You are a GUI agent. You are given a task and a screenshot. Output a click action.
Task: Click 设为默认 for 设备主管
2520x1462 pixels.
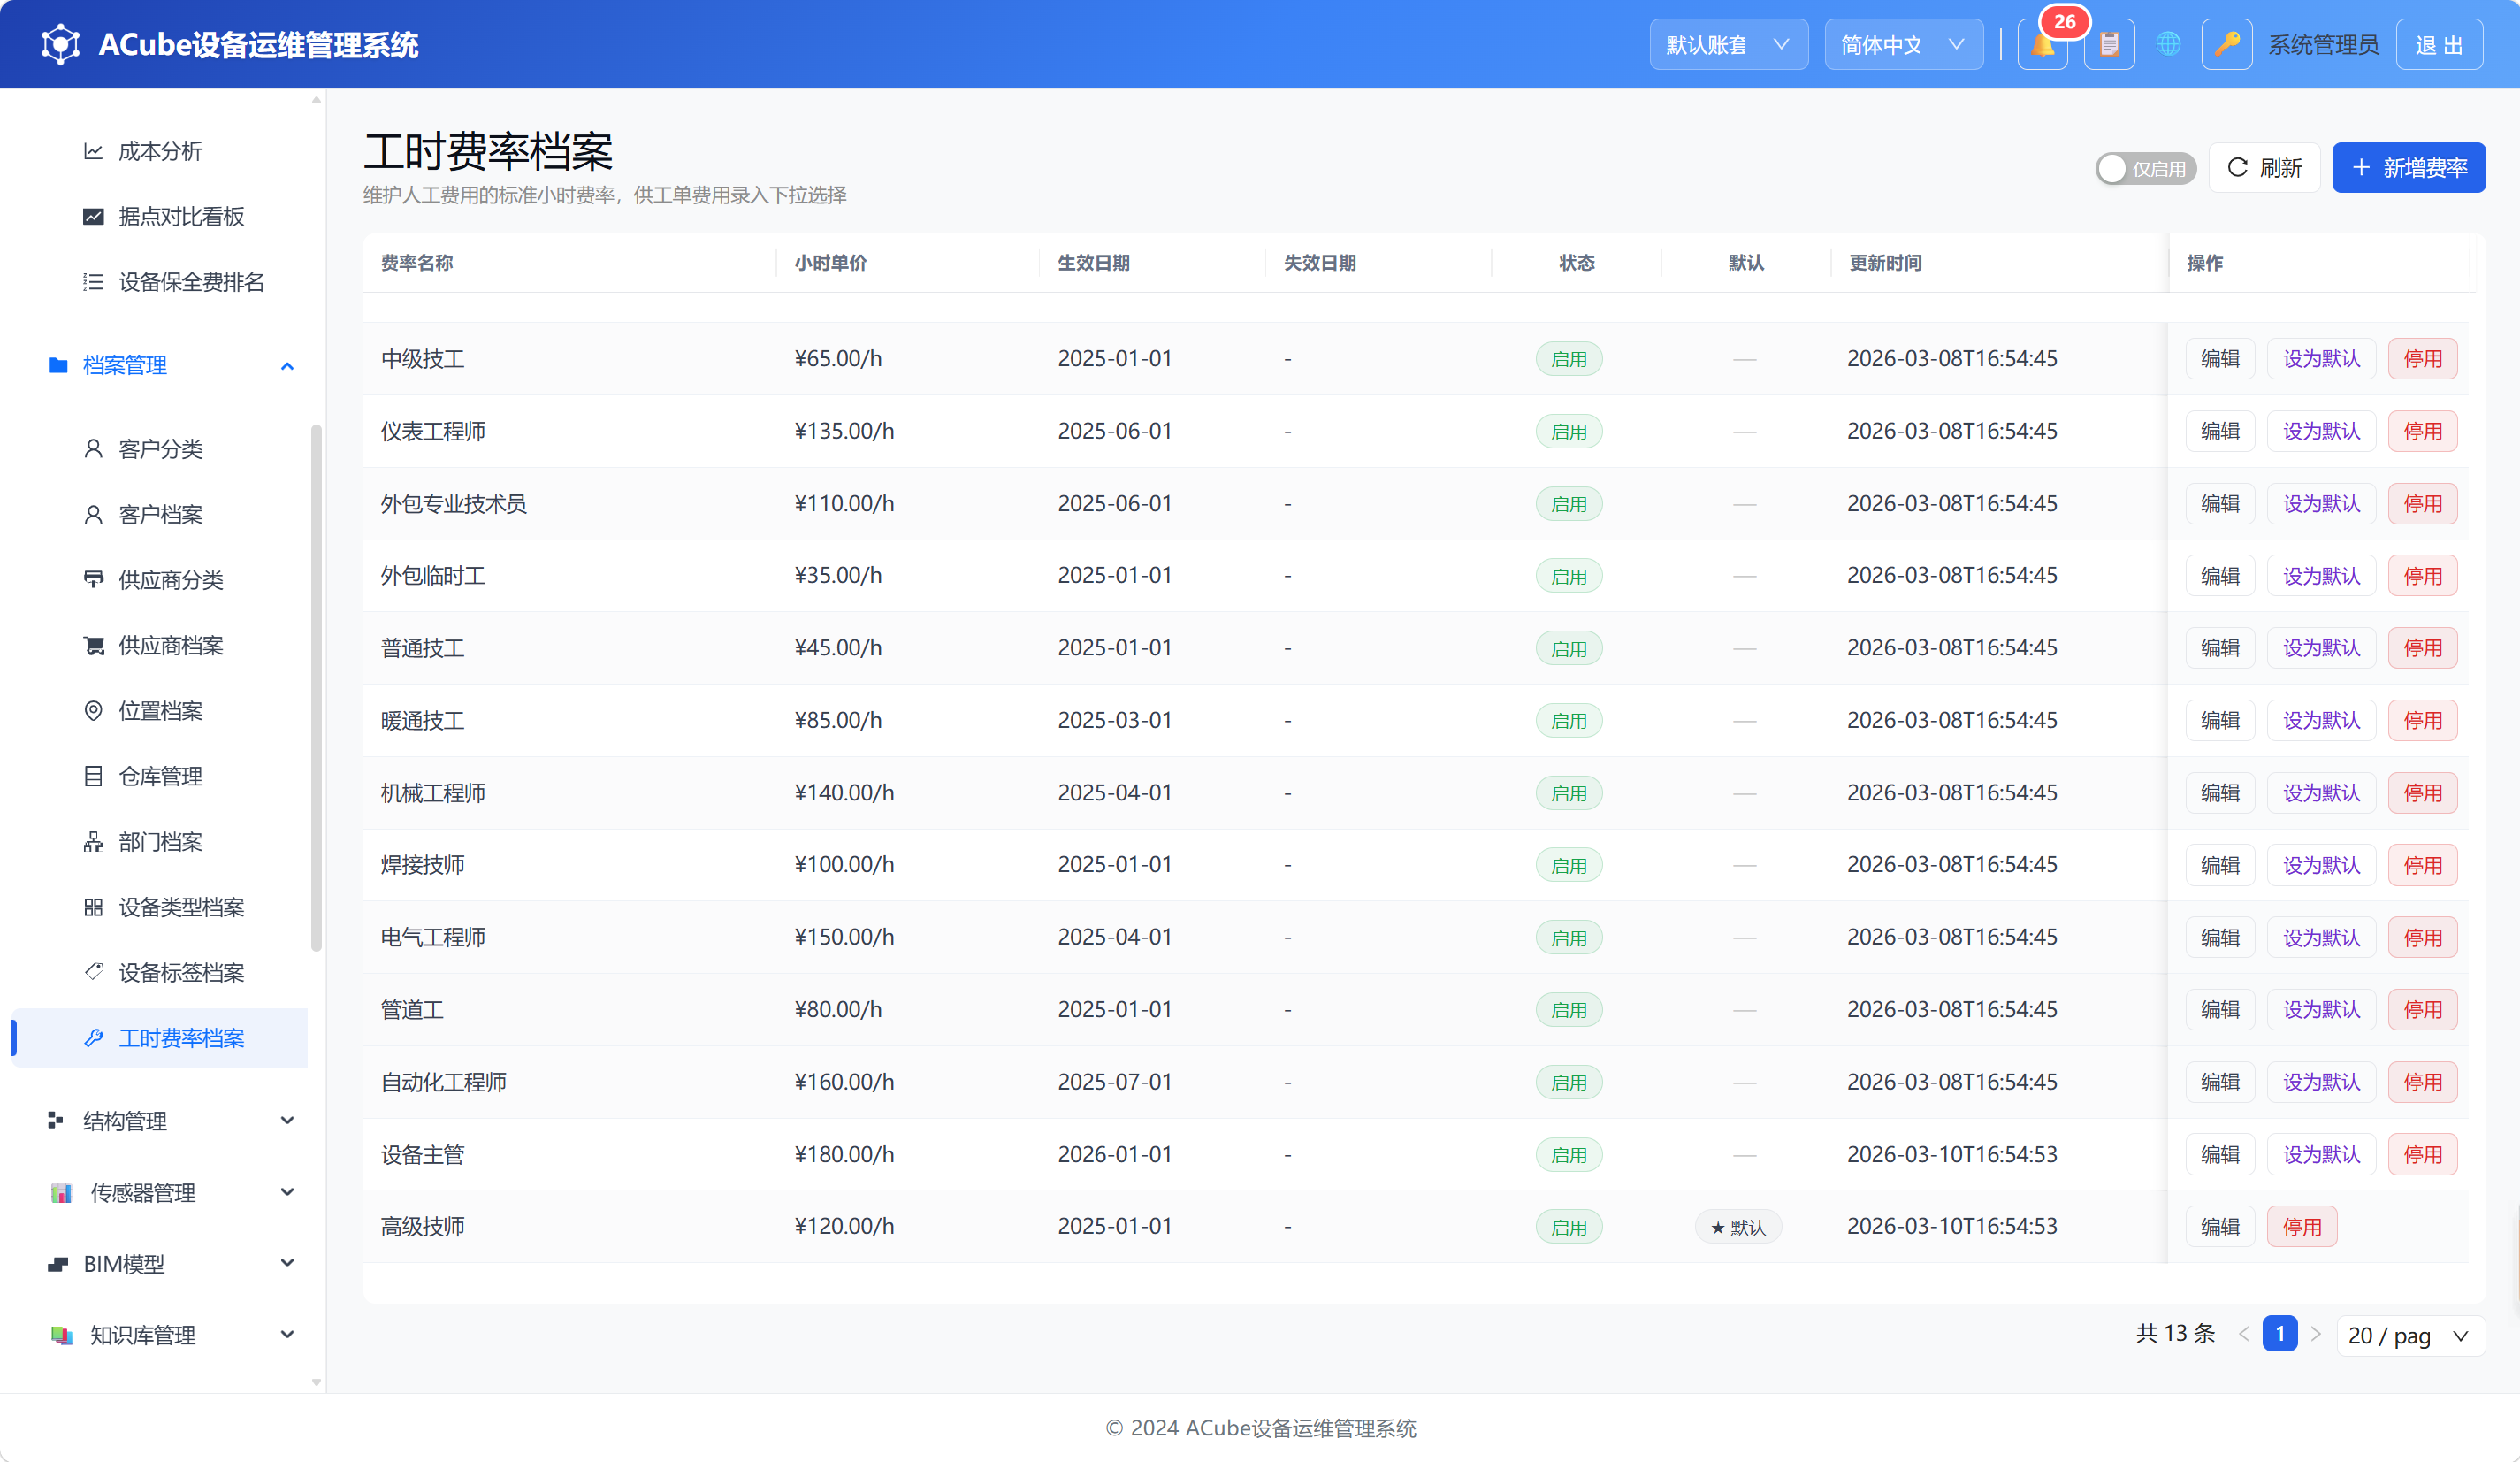pos(2321,1155)
